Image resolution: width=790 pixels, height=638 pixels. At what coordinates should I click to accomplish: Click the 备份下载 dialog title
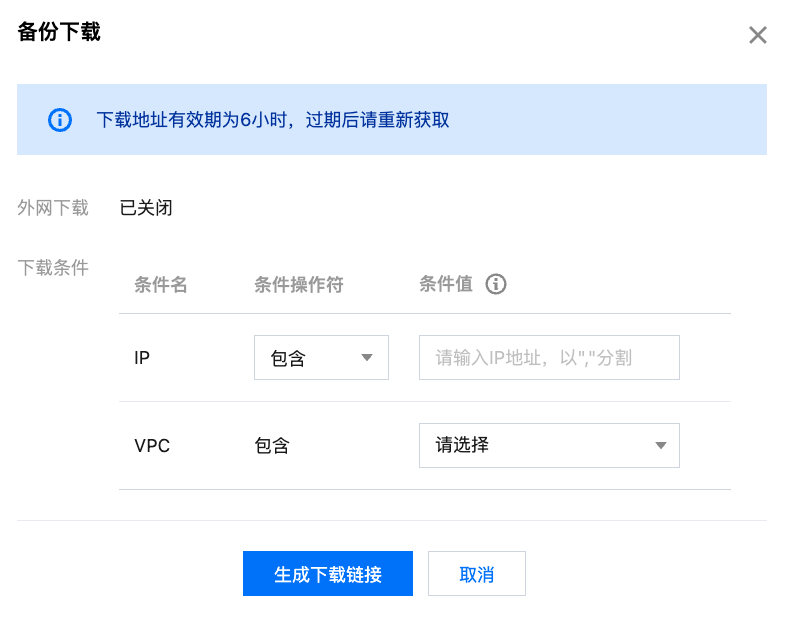59,32
